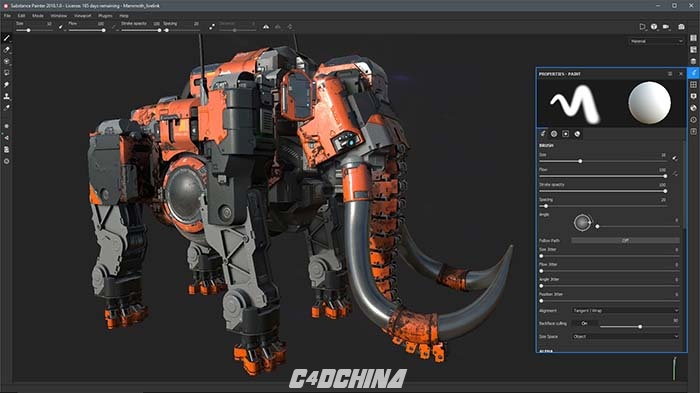Toggle size pen pressure icon in Properties
Screen dimensions: 700x393
click(x=675, y=158)
